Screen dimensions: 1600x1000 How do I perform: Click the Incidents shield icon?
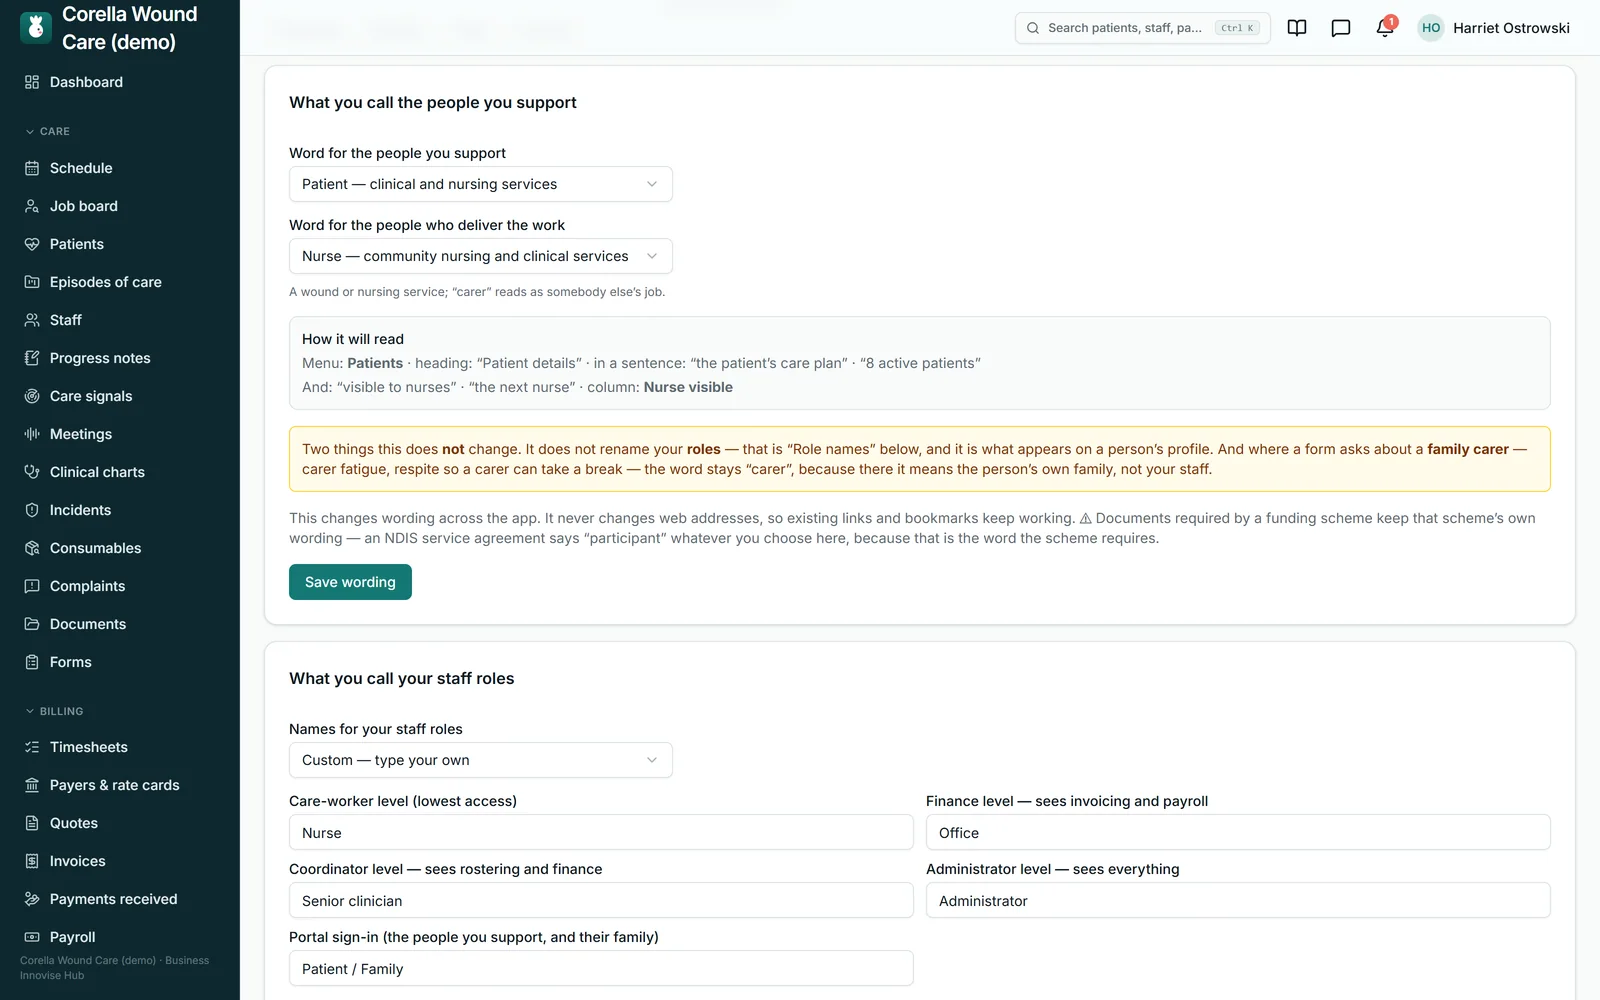tap(32, 510)
